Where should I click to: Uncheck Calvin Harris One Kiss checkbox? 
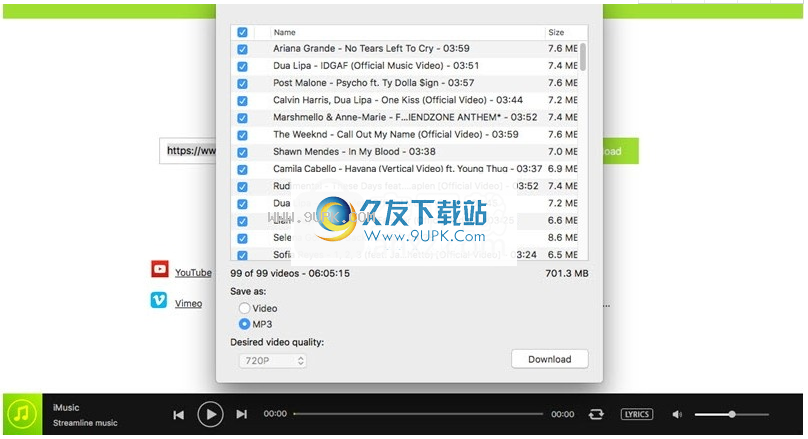click(242, 101)
